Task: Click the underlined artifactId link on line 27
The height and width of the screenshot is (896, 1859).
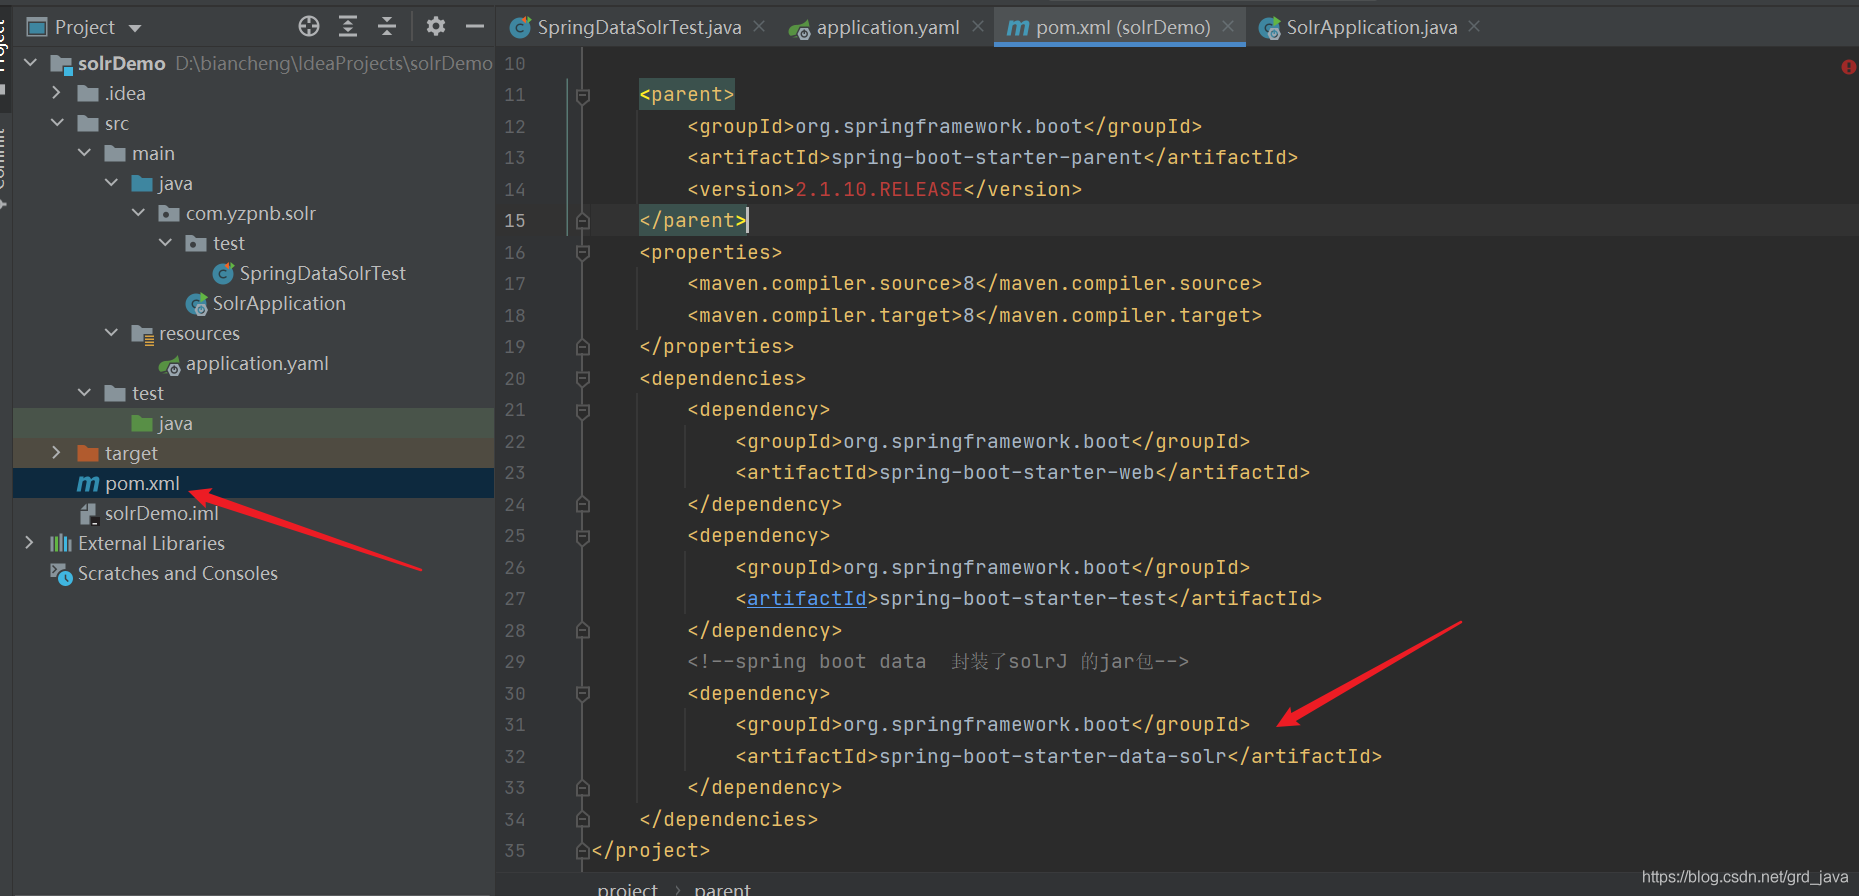Action: (807, 598)
